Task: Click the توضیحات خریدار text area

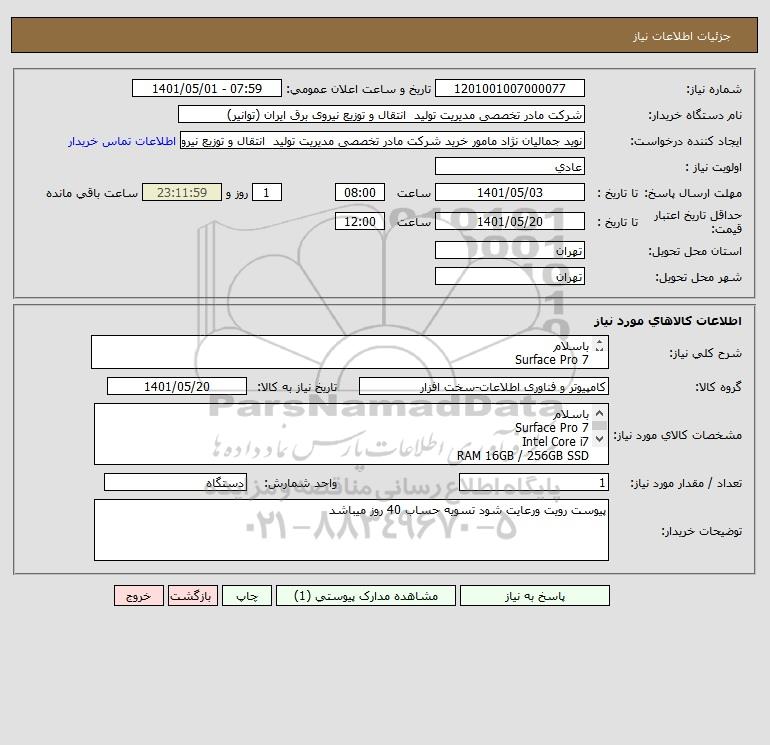Action: click(x=351, y=530)
